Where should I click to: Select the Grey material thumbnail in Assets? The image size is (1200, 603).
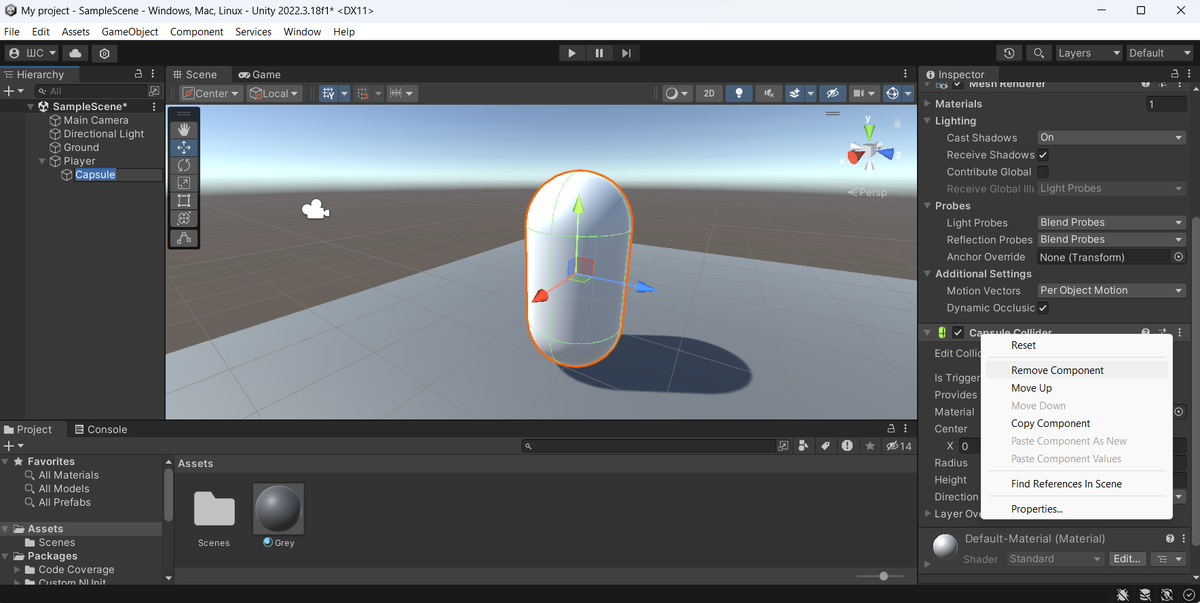click(x=277, y=508)
